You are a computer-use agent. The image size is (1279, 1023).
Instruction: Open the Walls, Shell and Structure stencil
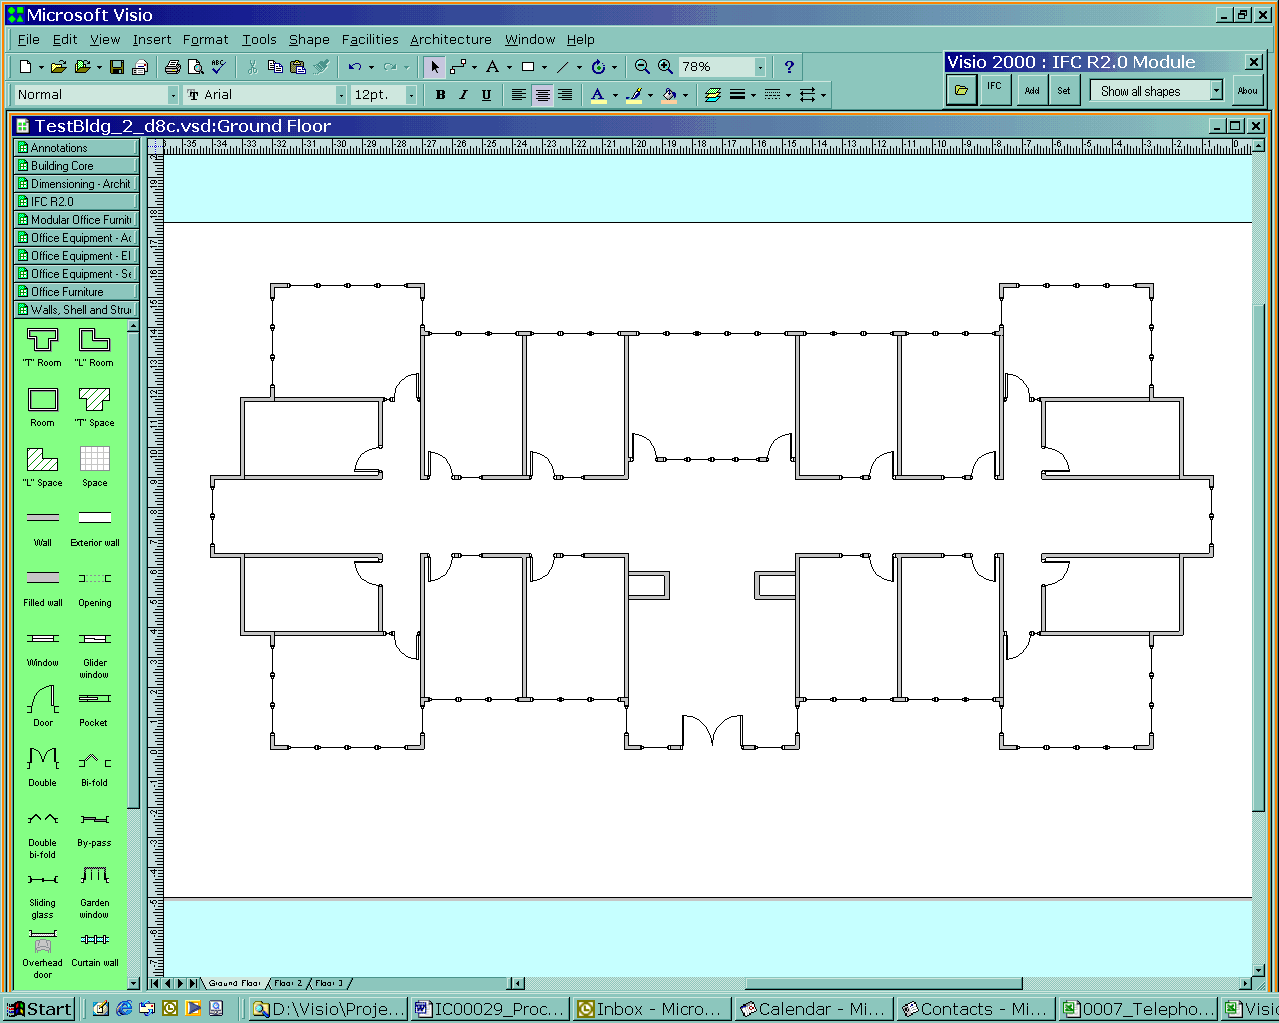point(76,310)
